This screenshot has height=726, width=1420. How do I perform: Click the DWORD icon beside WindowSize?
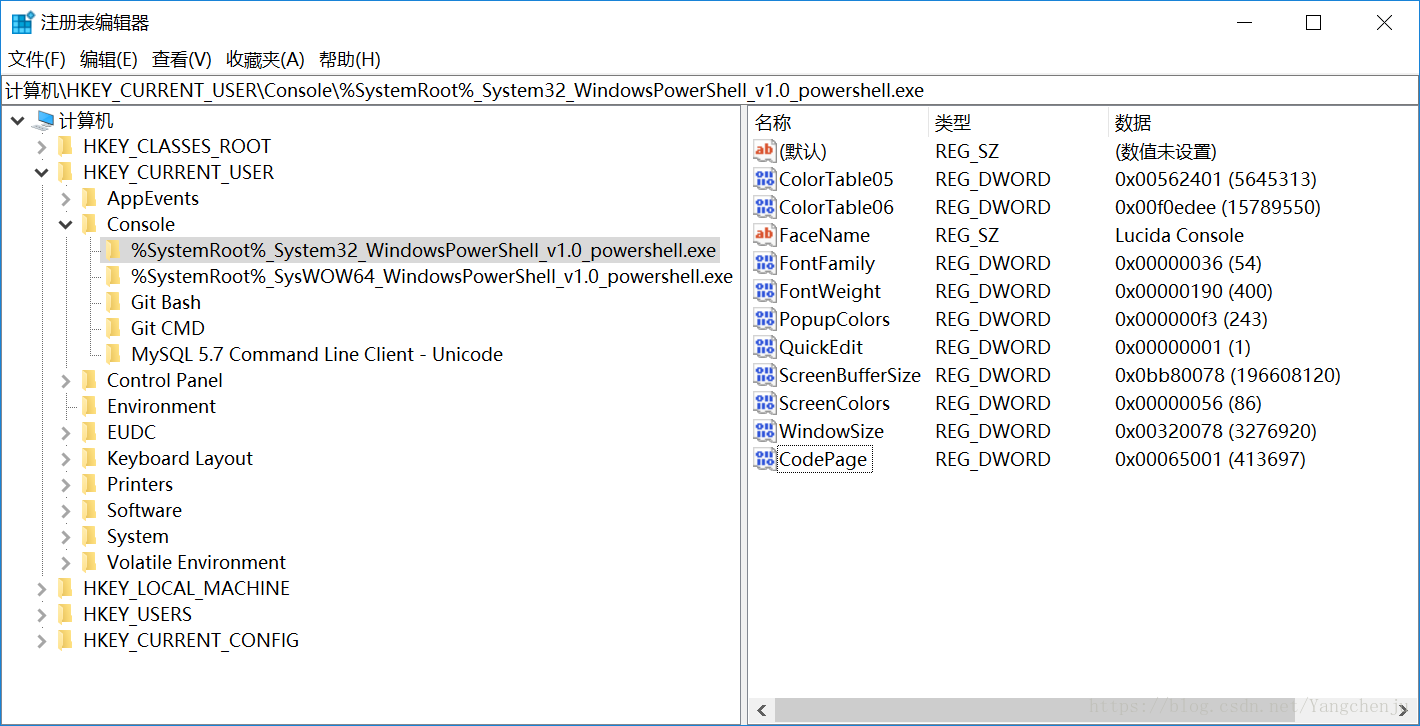[x=765, y=431]
